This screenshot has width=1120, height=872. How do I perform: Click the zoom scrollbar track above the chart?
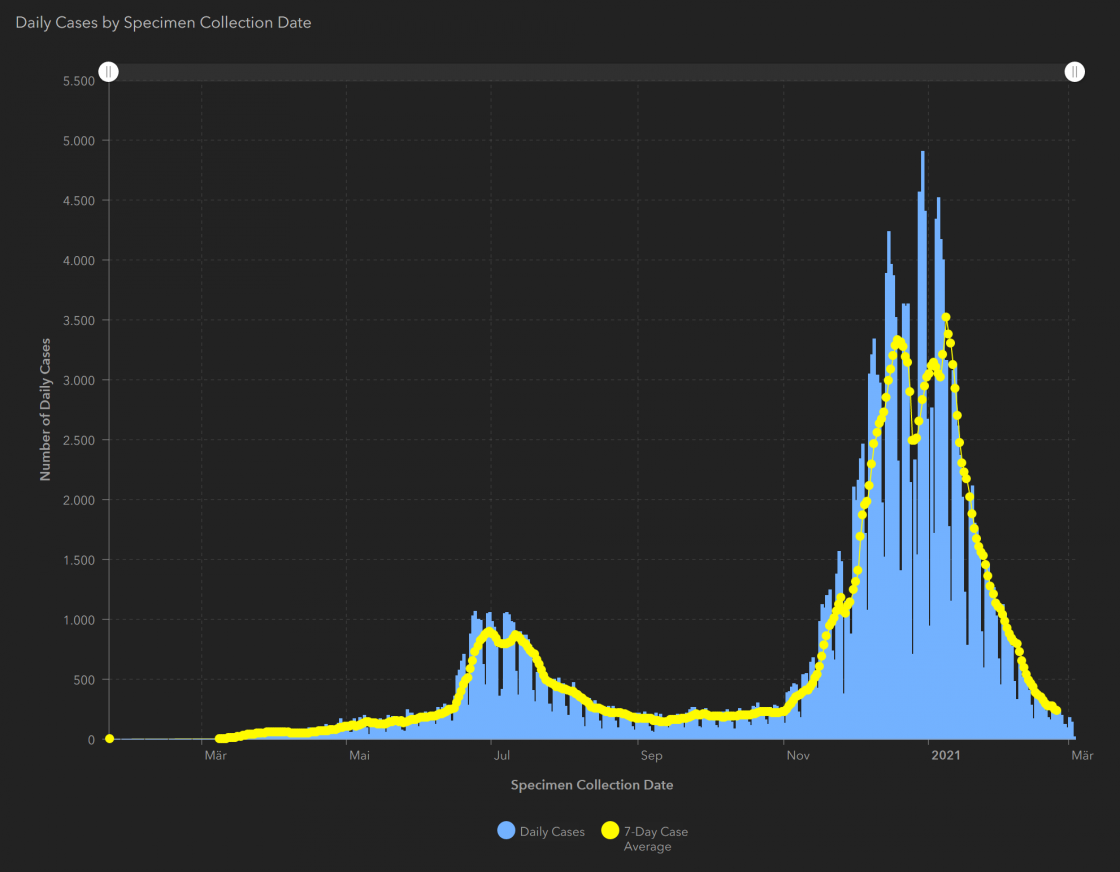[x=590, y=72]
